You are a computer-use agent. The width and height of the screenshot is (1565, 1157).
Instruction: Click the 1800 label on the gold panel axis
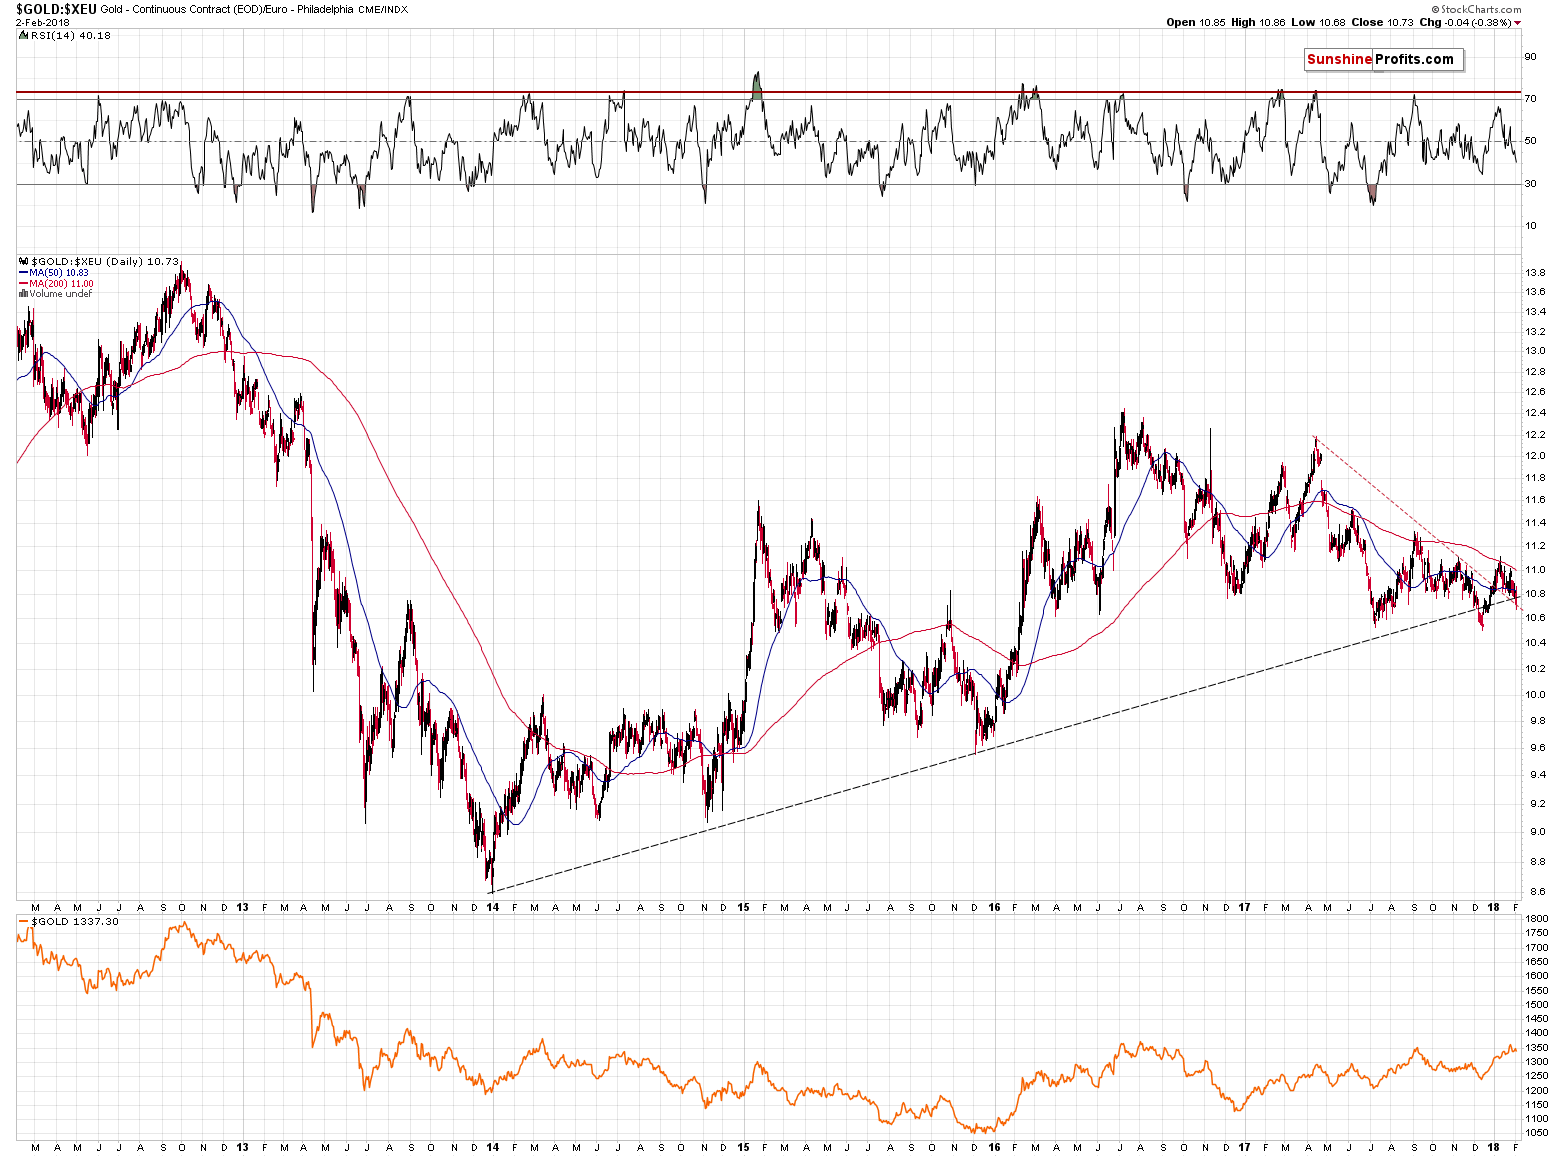coord(1537,919)
